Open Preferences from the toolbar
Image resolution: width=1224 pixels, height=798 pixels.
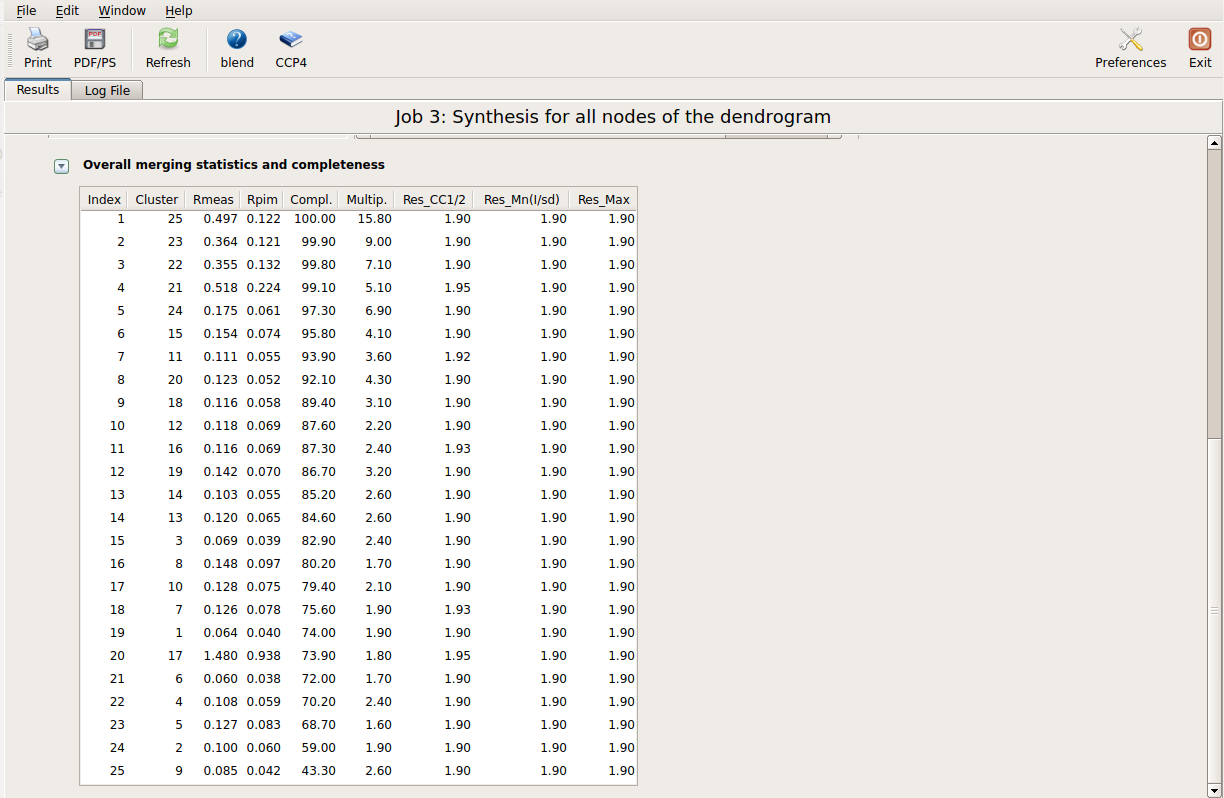(x=1130, y=48)
